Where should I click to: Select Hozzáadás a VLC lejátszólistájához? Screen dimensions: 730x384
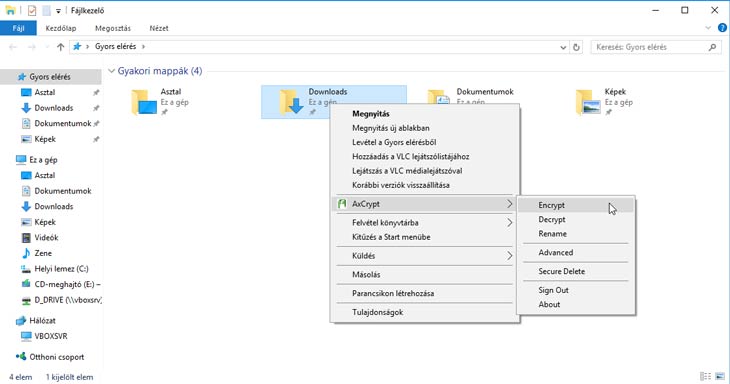click(x=425, y=157)
